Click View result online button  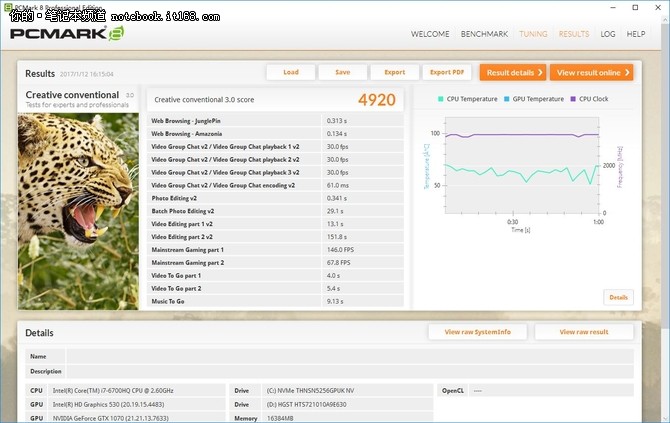[591, 72]
